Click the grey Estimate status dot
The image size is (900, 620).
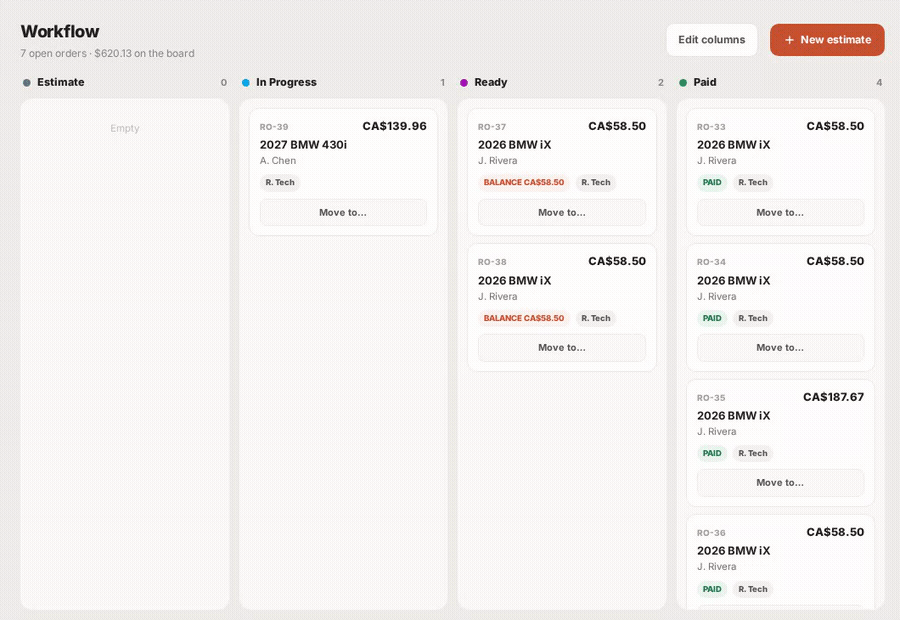(x=26, y=83)
